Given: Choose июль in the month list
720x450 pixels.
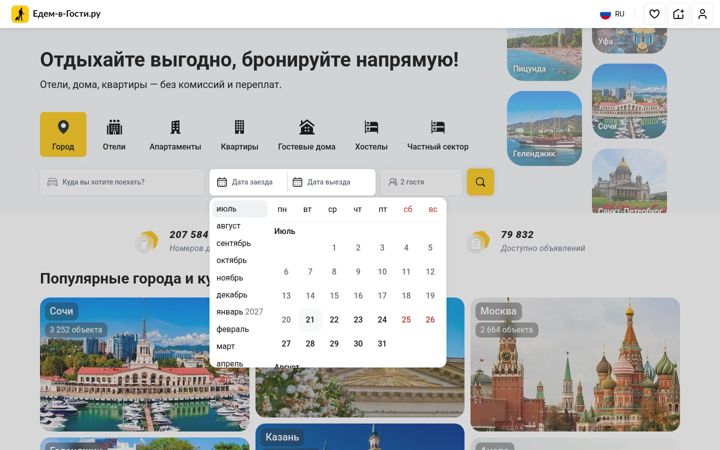Looking at the screenshot, I should [240, 209].
